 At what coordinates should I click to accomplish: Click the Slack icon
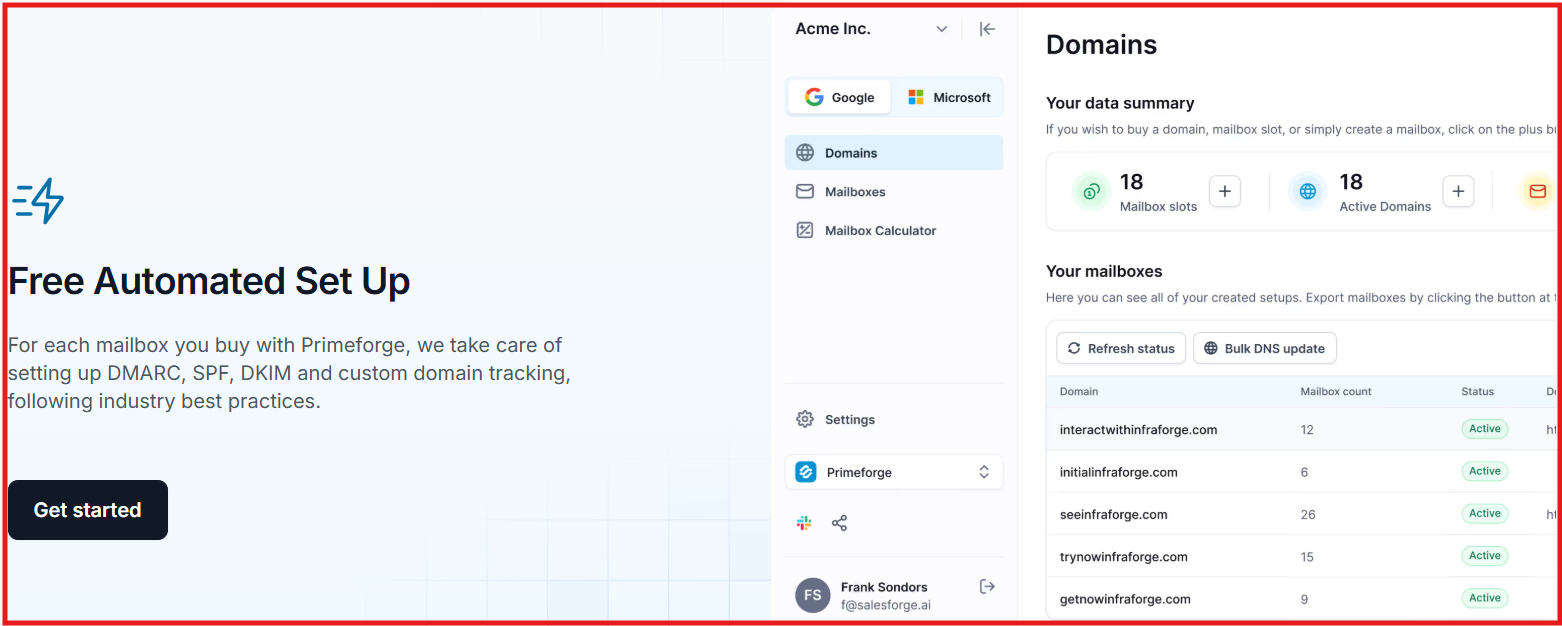[x=804, y=523]
